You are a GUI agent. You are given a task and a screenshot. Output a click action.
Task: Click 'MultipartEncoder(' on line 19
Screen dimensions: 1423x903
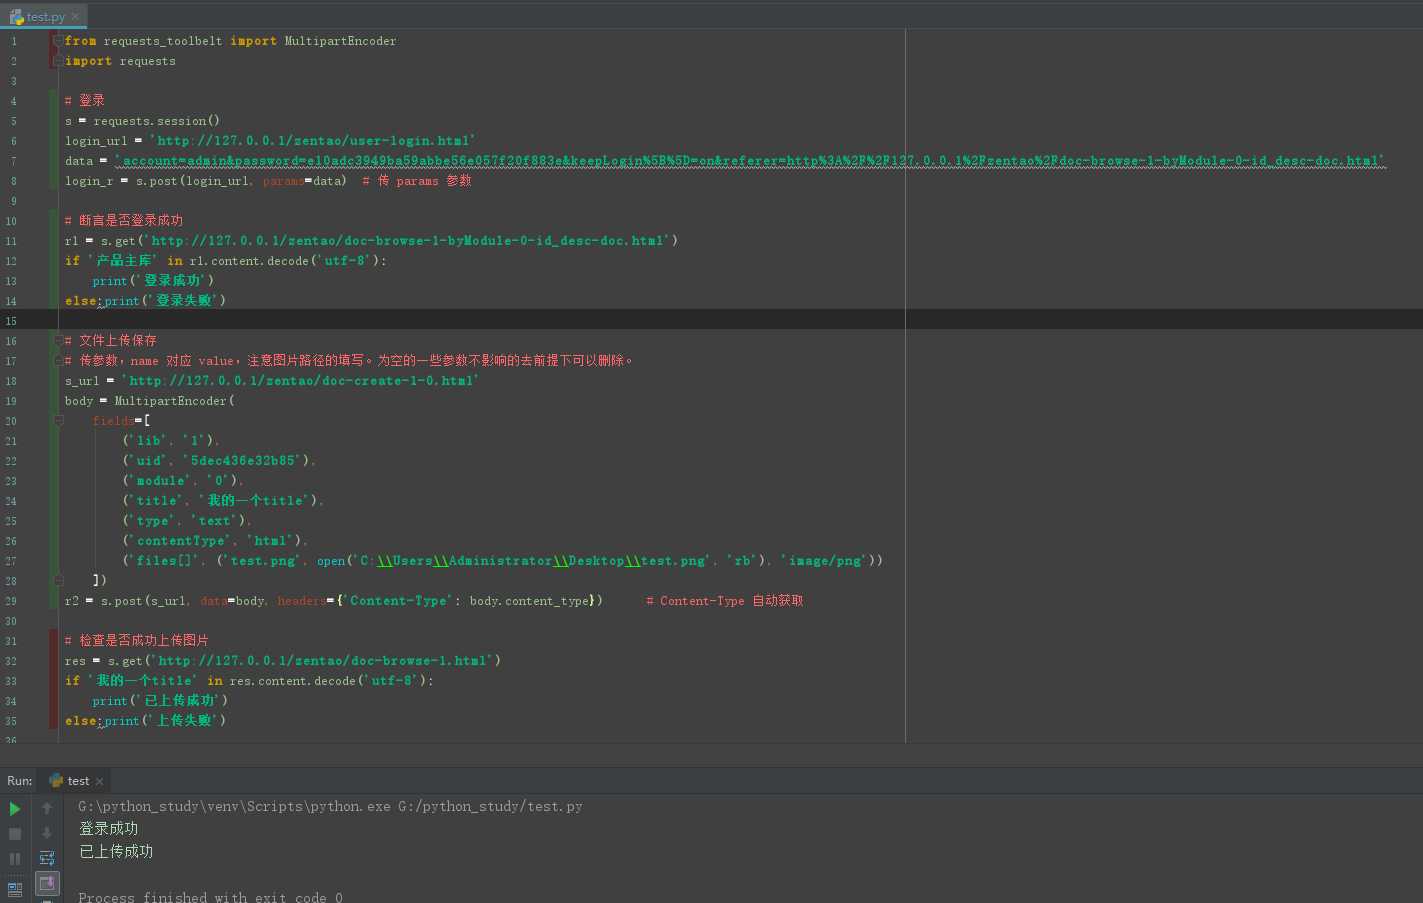pos(174,401)
